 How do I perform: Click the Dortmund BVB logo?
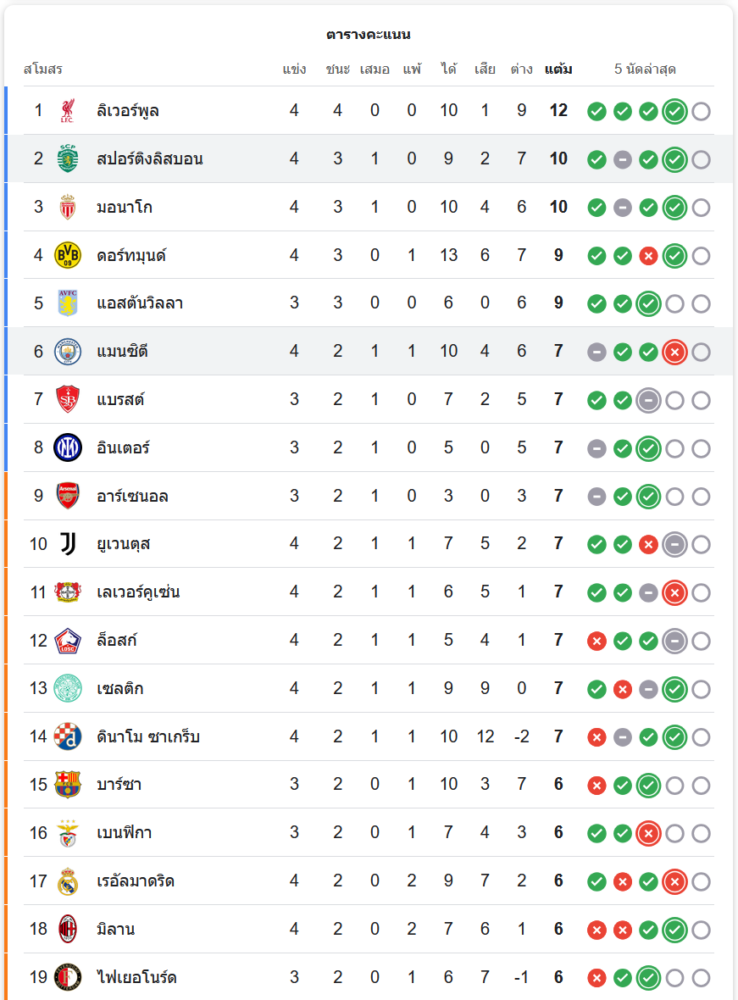coord(67,255)
